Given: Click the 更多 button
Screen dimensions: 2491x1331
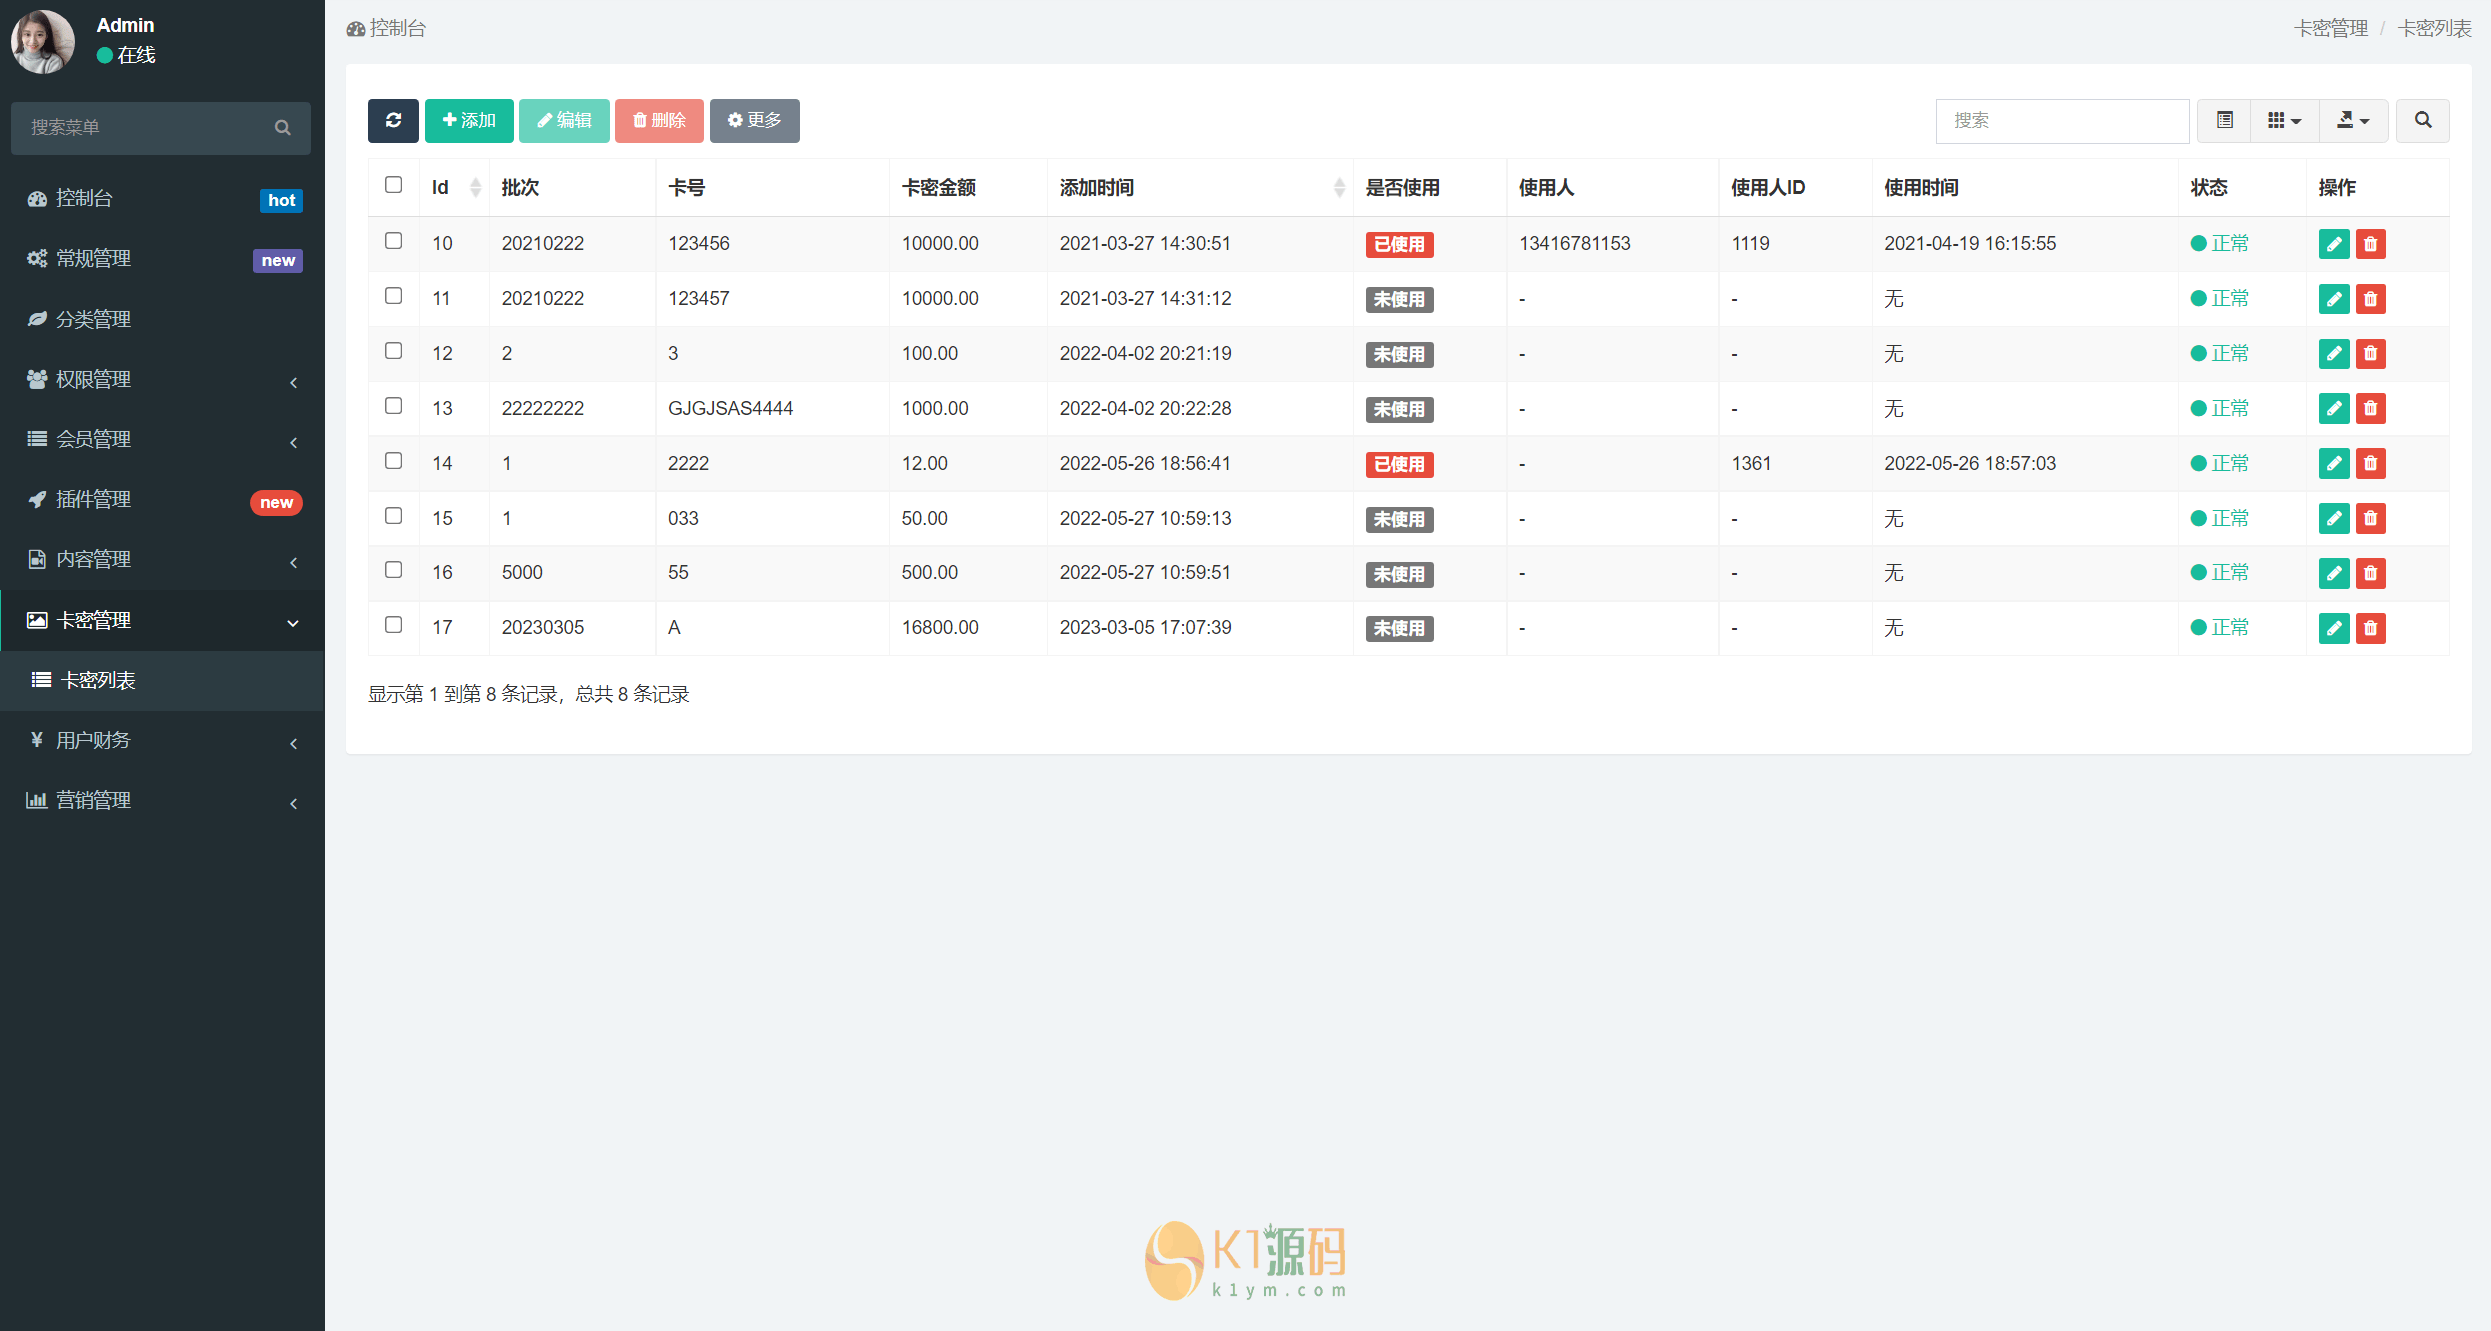Looking at the screenshot, I should 754,120.
